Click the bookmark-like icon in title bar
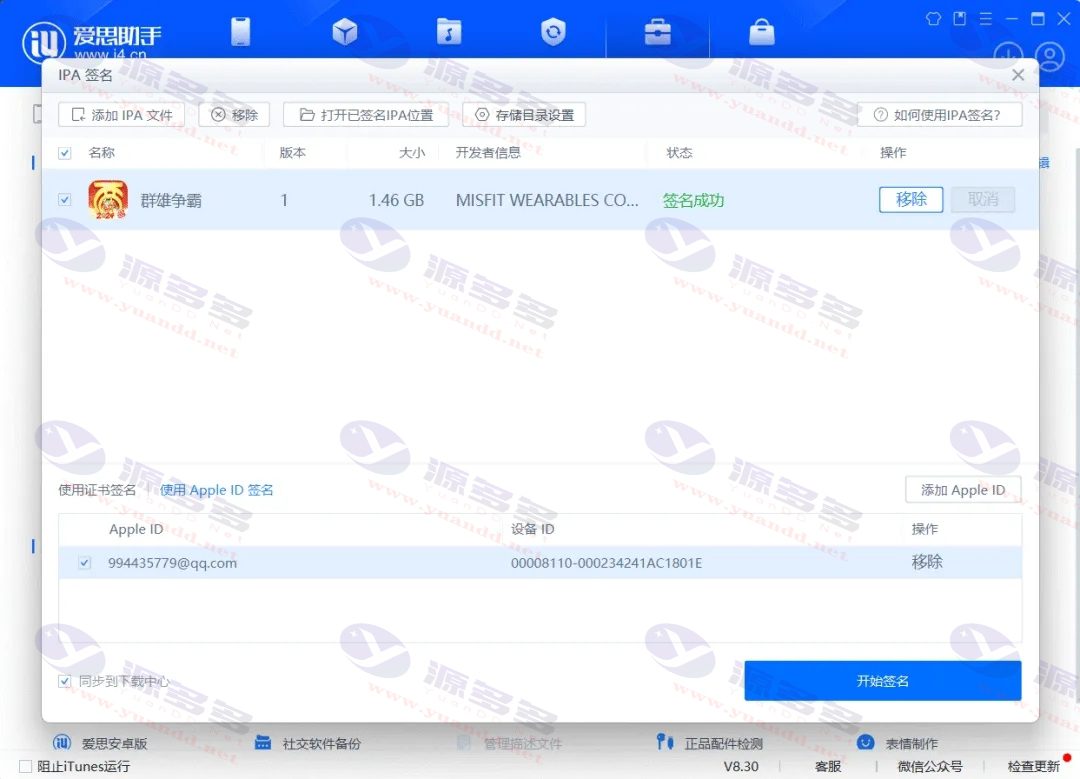This screenshot has height=779, width=1080. click(x=959, y=19)
